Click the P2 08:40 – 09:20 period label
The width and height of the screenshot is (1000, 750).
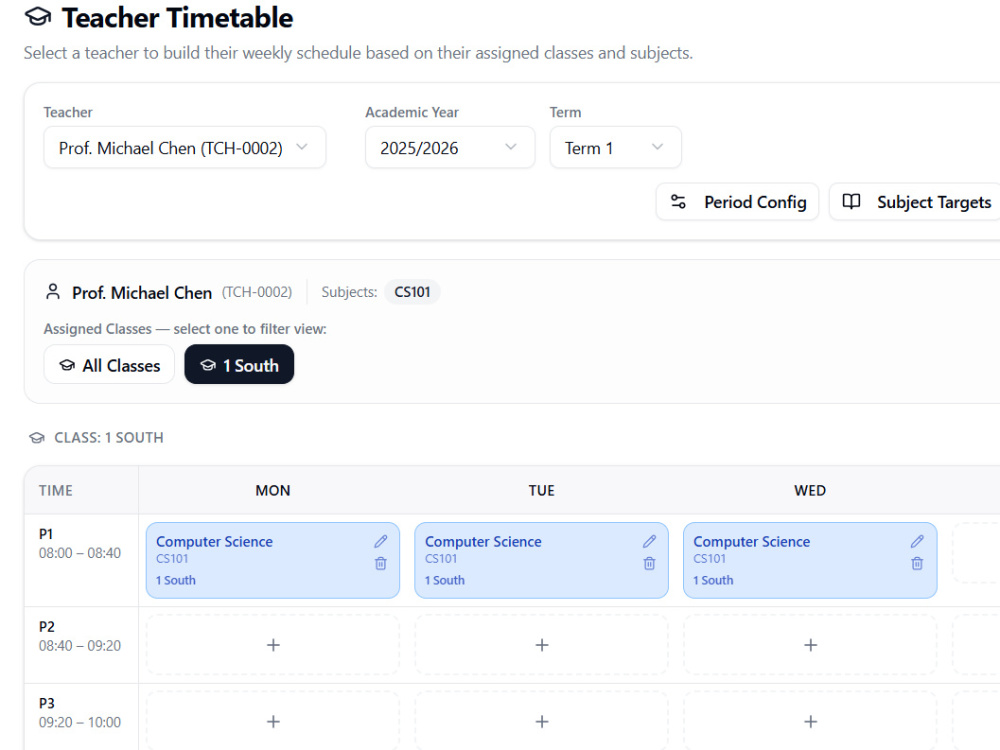click(80, 636)
